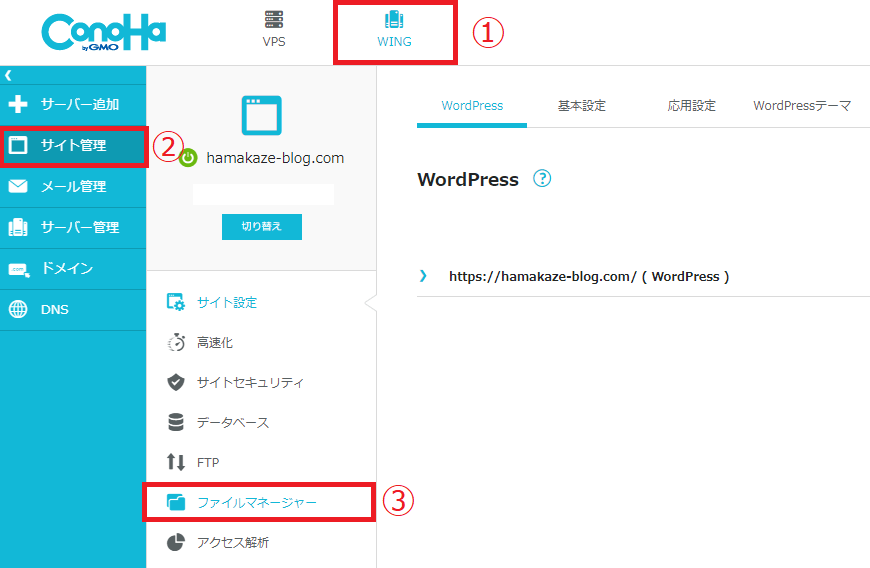Screen dimensions: 870x568
Task: Click the plus icon for サーバー追加
Action: [18, 104]
